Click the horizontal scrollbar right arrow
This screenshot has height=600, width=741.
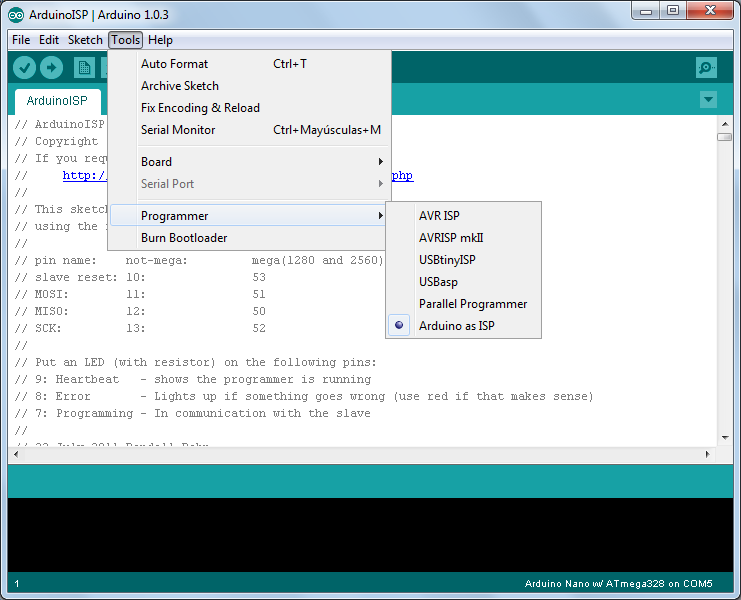(707, 454)
